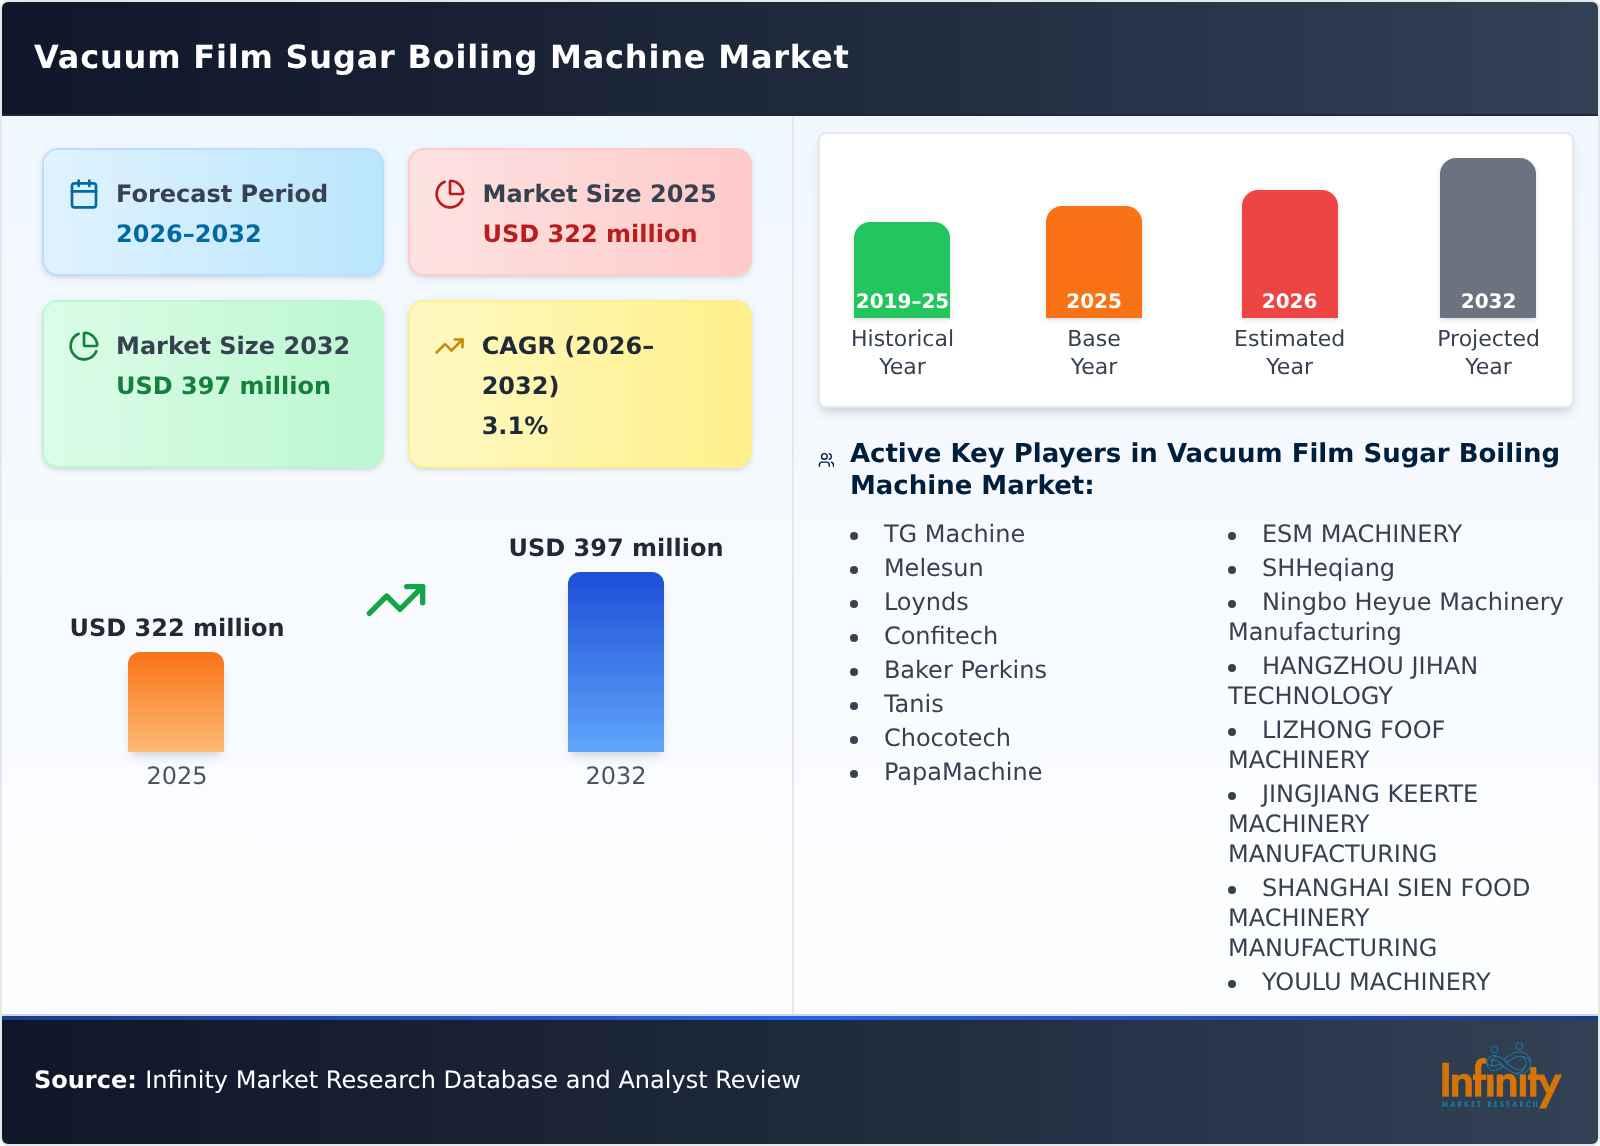Select the gray 2032 Projected Year bar
The image size is (1600, 1146).
(1488, 238)
